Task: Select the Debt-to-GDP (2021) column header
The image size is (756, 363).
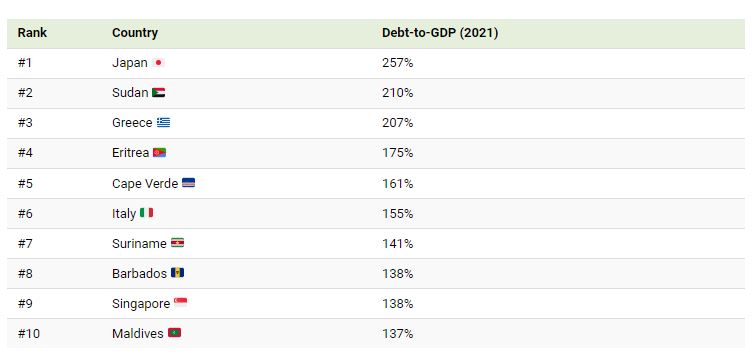Action: (x=440, y=33)
